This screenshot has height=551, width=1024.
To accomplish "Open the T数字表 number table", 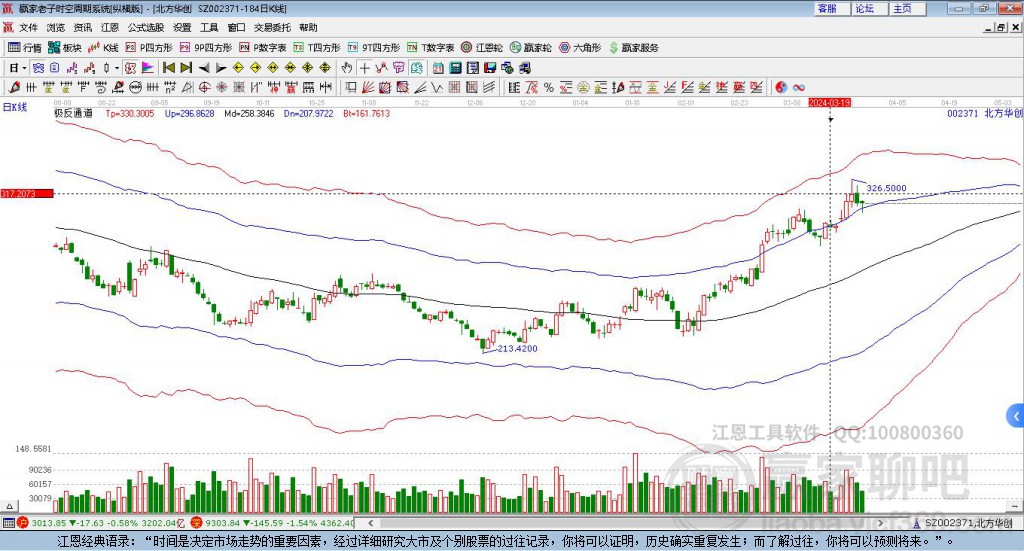I will tap(430, 48).
